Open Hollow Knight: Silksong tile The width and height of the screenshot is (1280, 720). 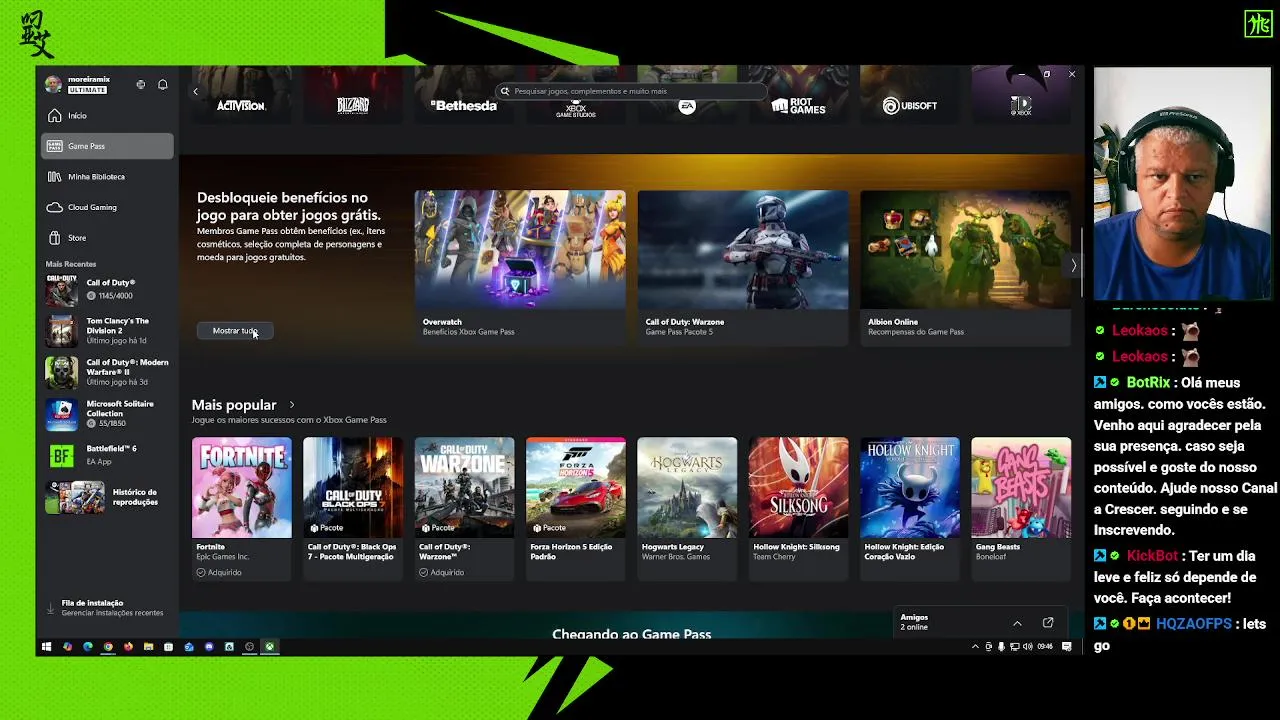tap(799, 508)
